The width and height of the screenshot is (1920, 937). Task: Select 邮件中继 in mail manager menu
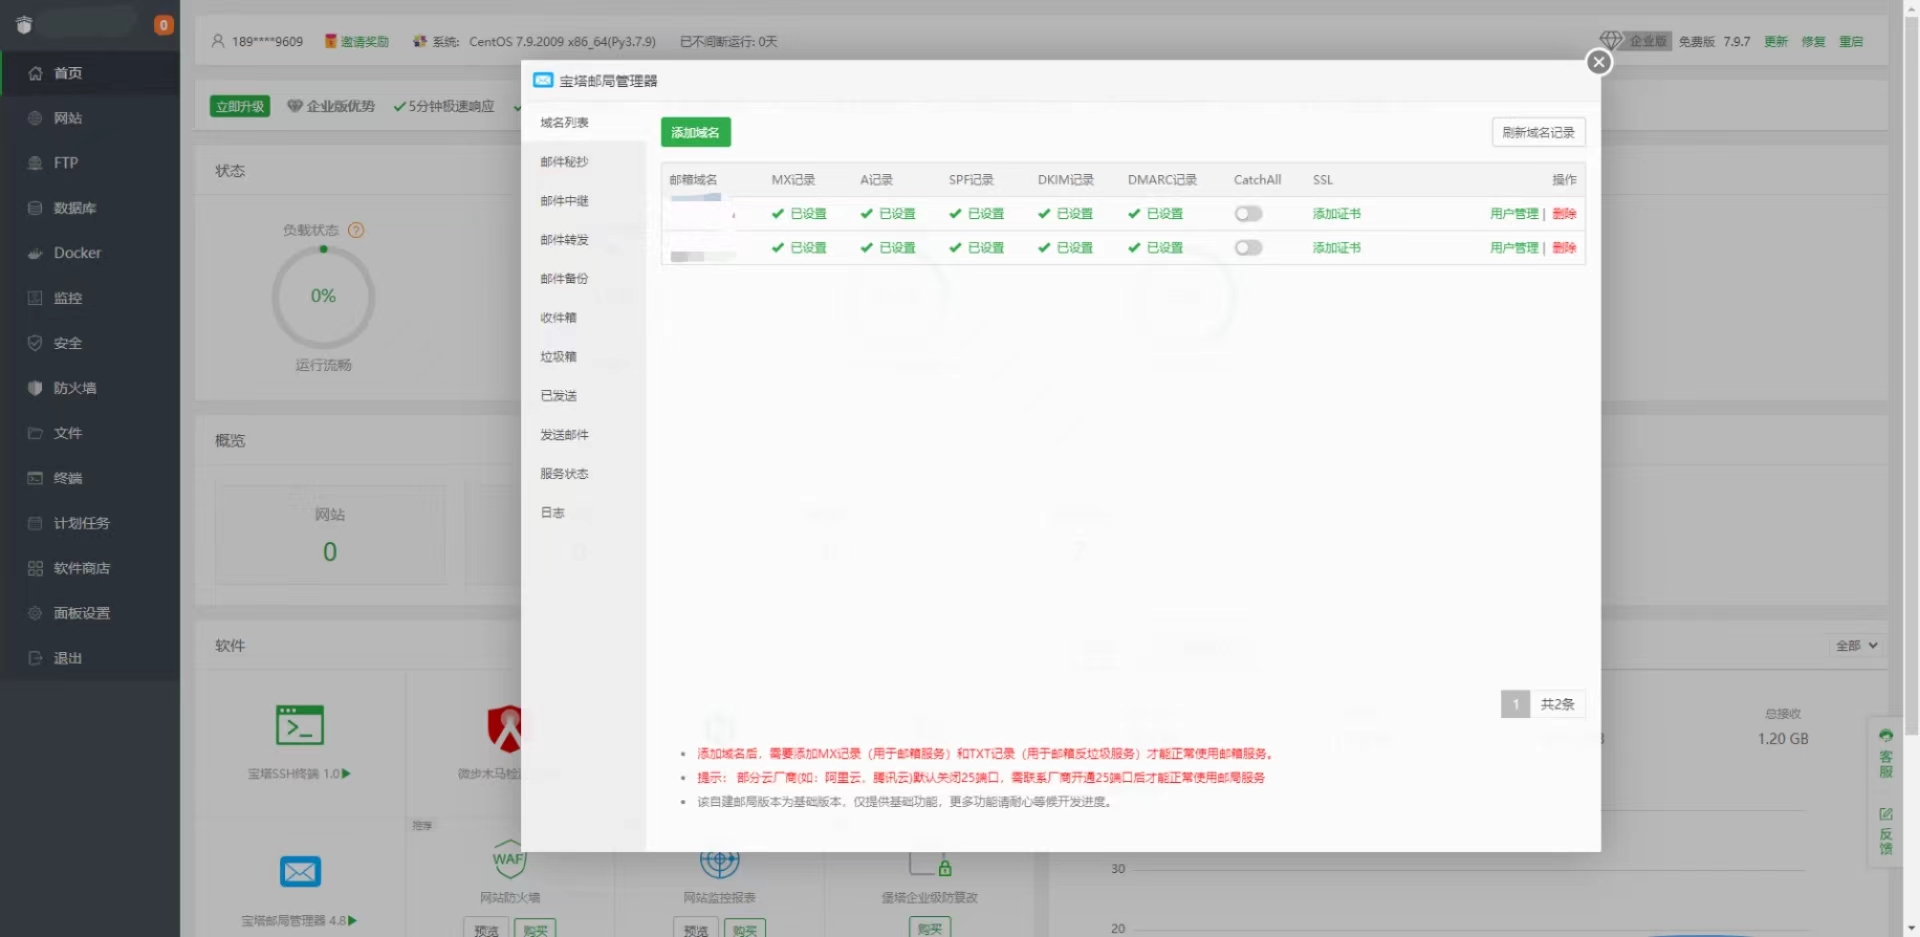(x=565, y=201)
